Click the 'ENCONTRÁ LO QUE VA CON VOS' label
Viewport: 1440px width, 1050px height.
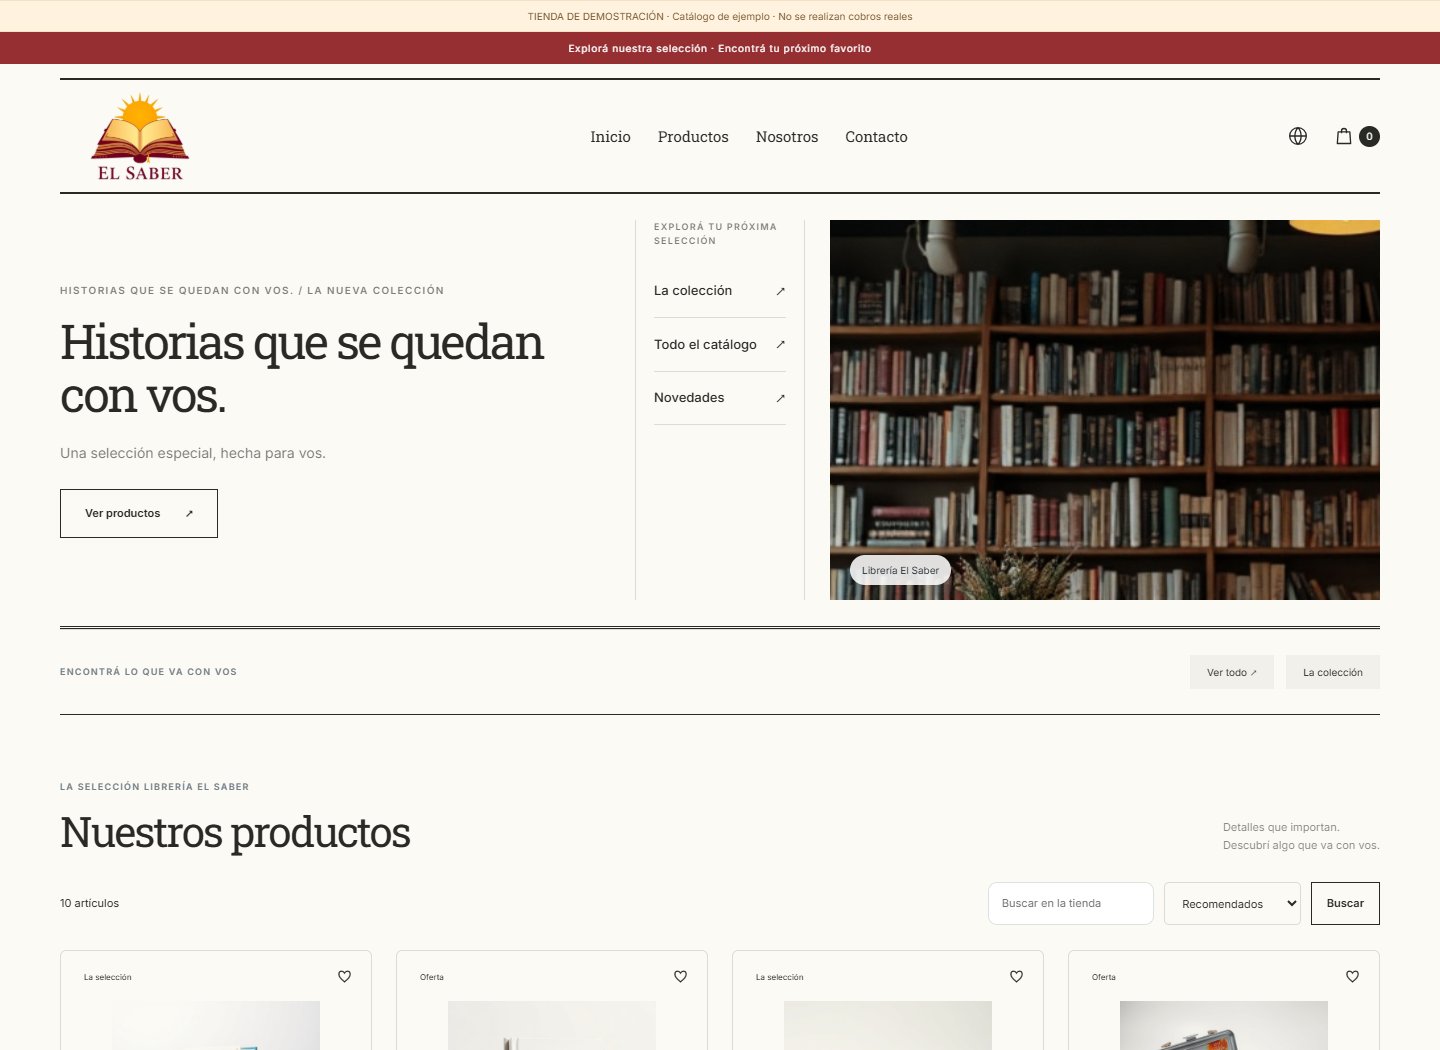pos(148,672)
